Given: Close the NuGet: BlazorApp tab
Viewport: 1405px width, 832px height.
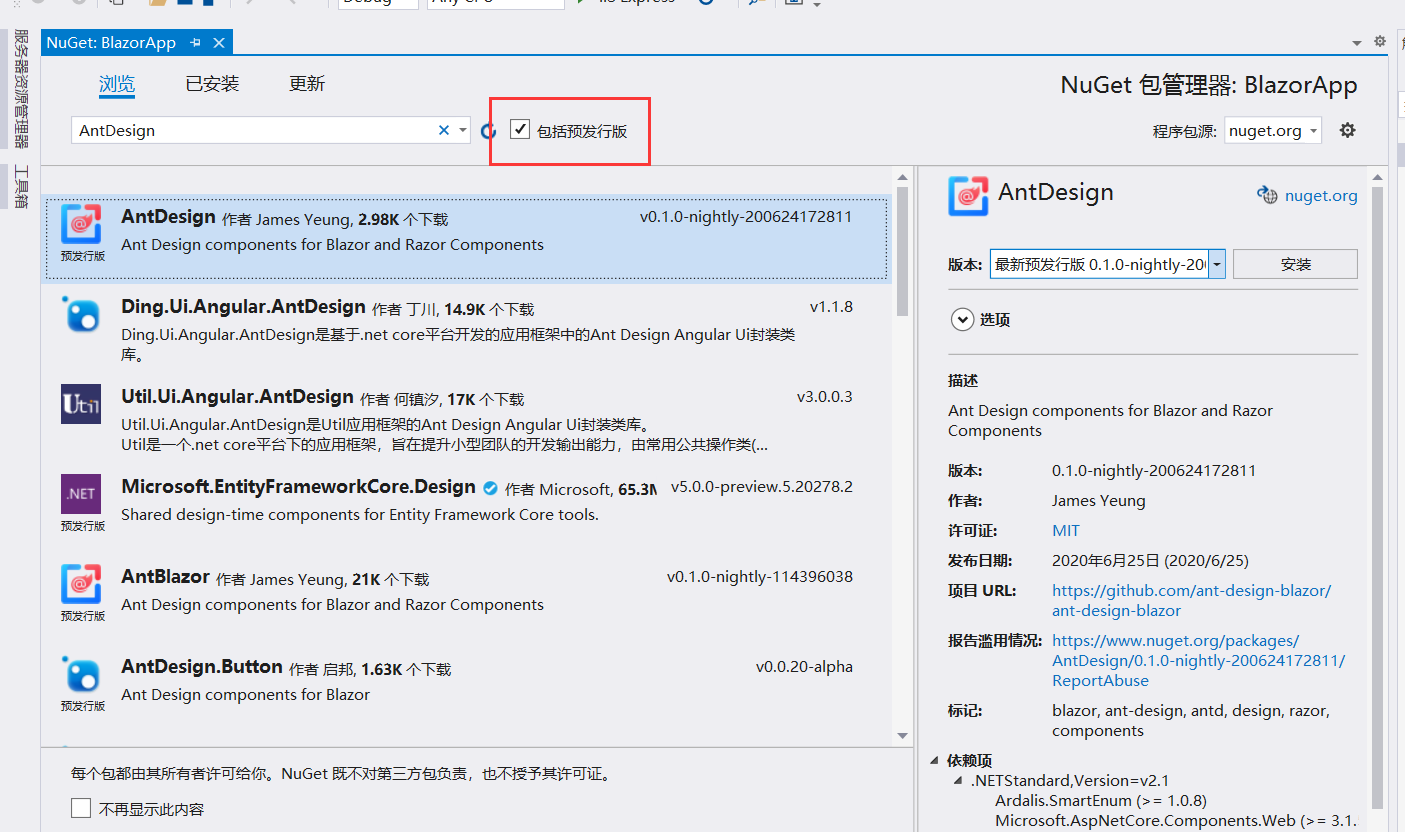Looking at the screenshot, I should click(219, 43).
